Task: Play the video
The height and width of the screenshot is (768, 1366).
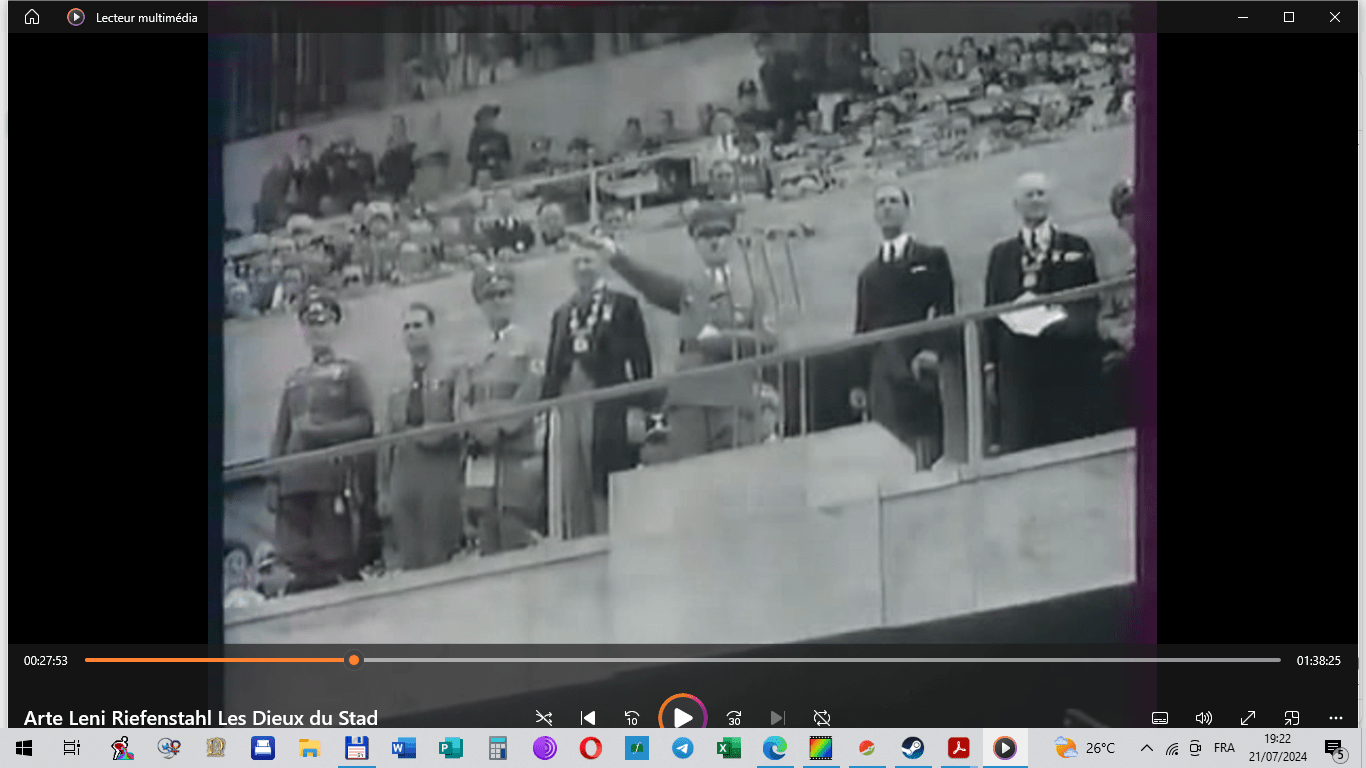Action: click(x=683, y=717)
